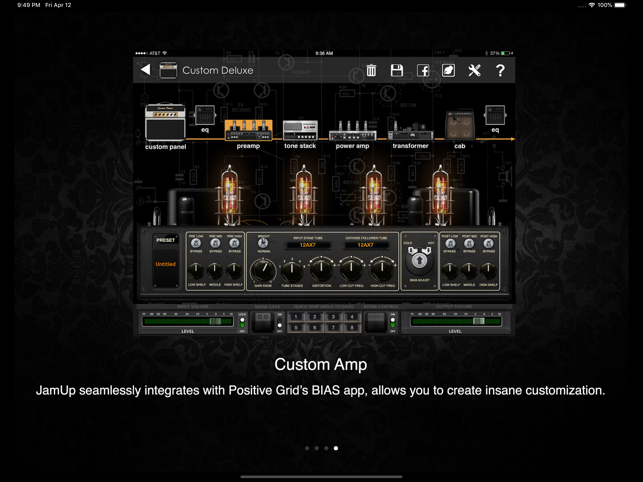Click the bias adjust arrow dial
The image size is (643, 482).
(x=419, y=260)
